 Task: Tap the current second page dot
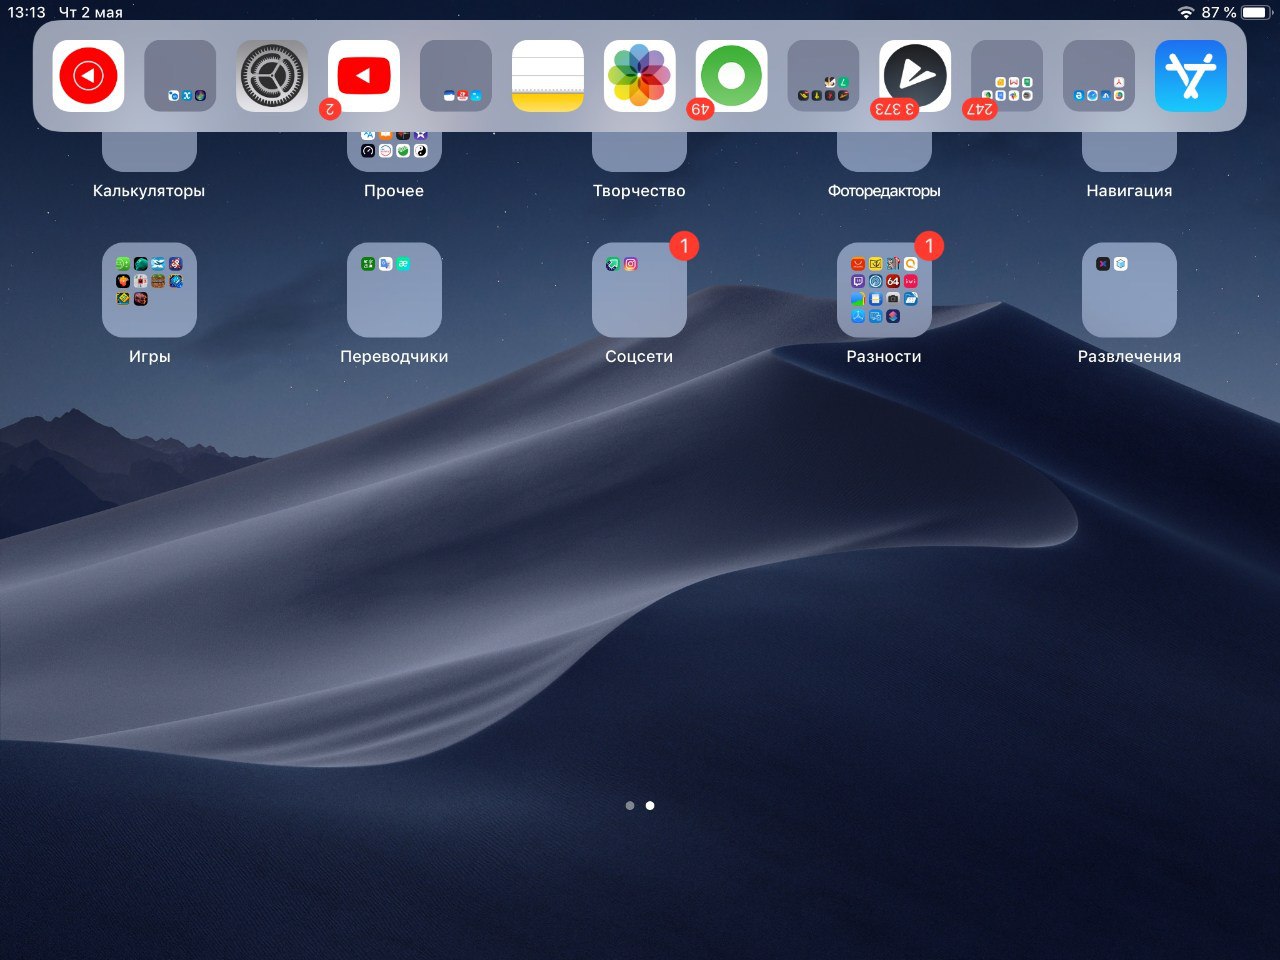650,805
